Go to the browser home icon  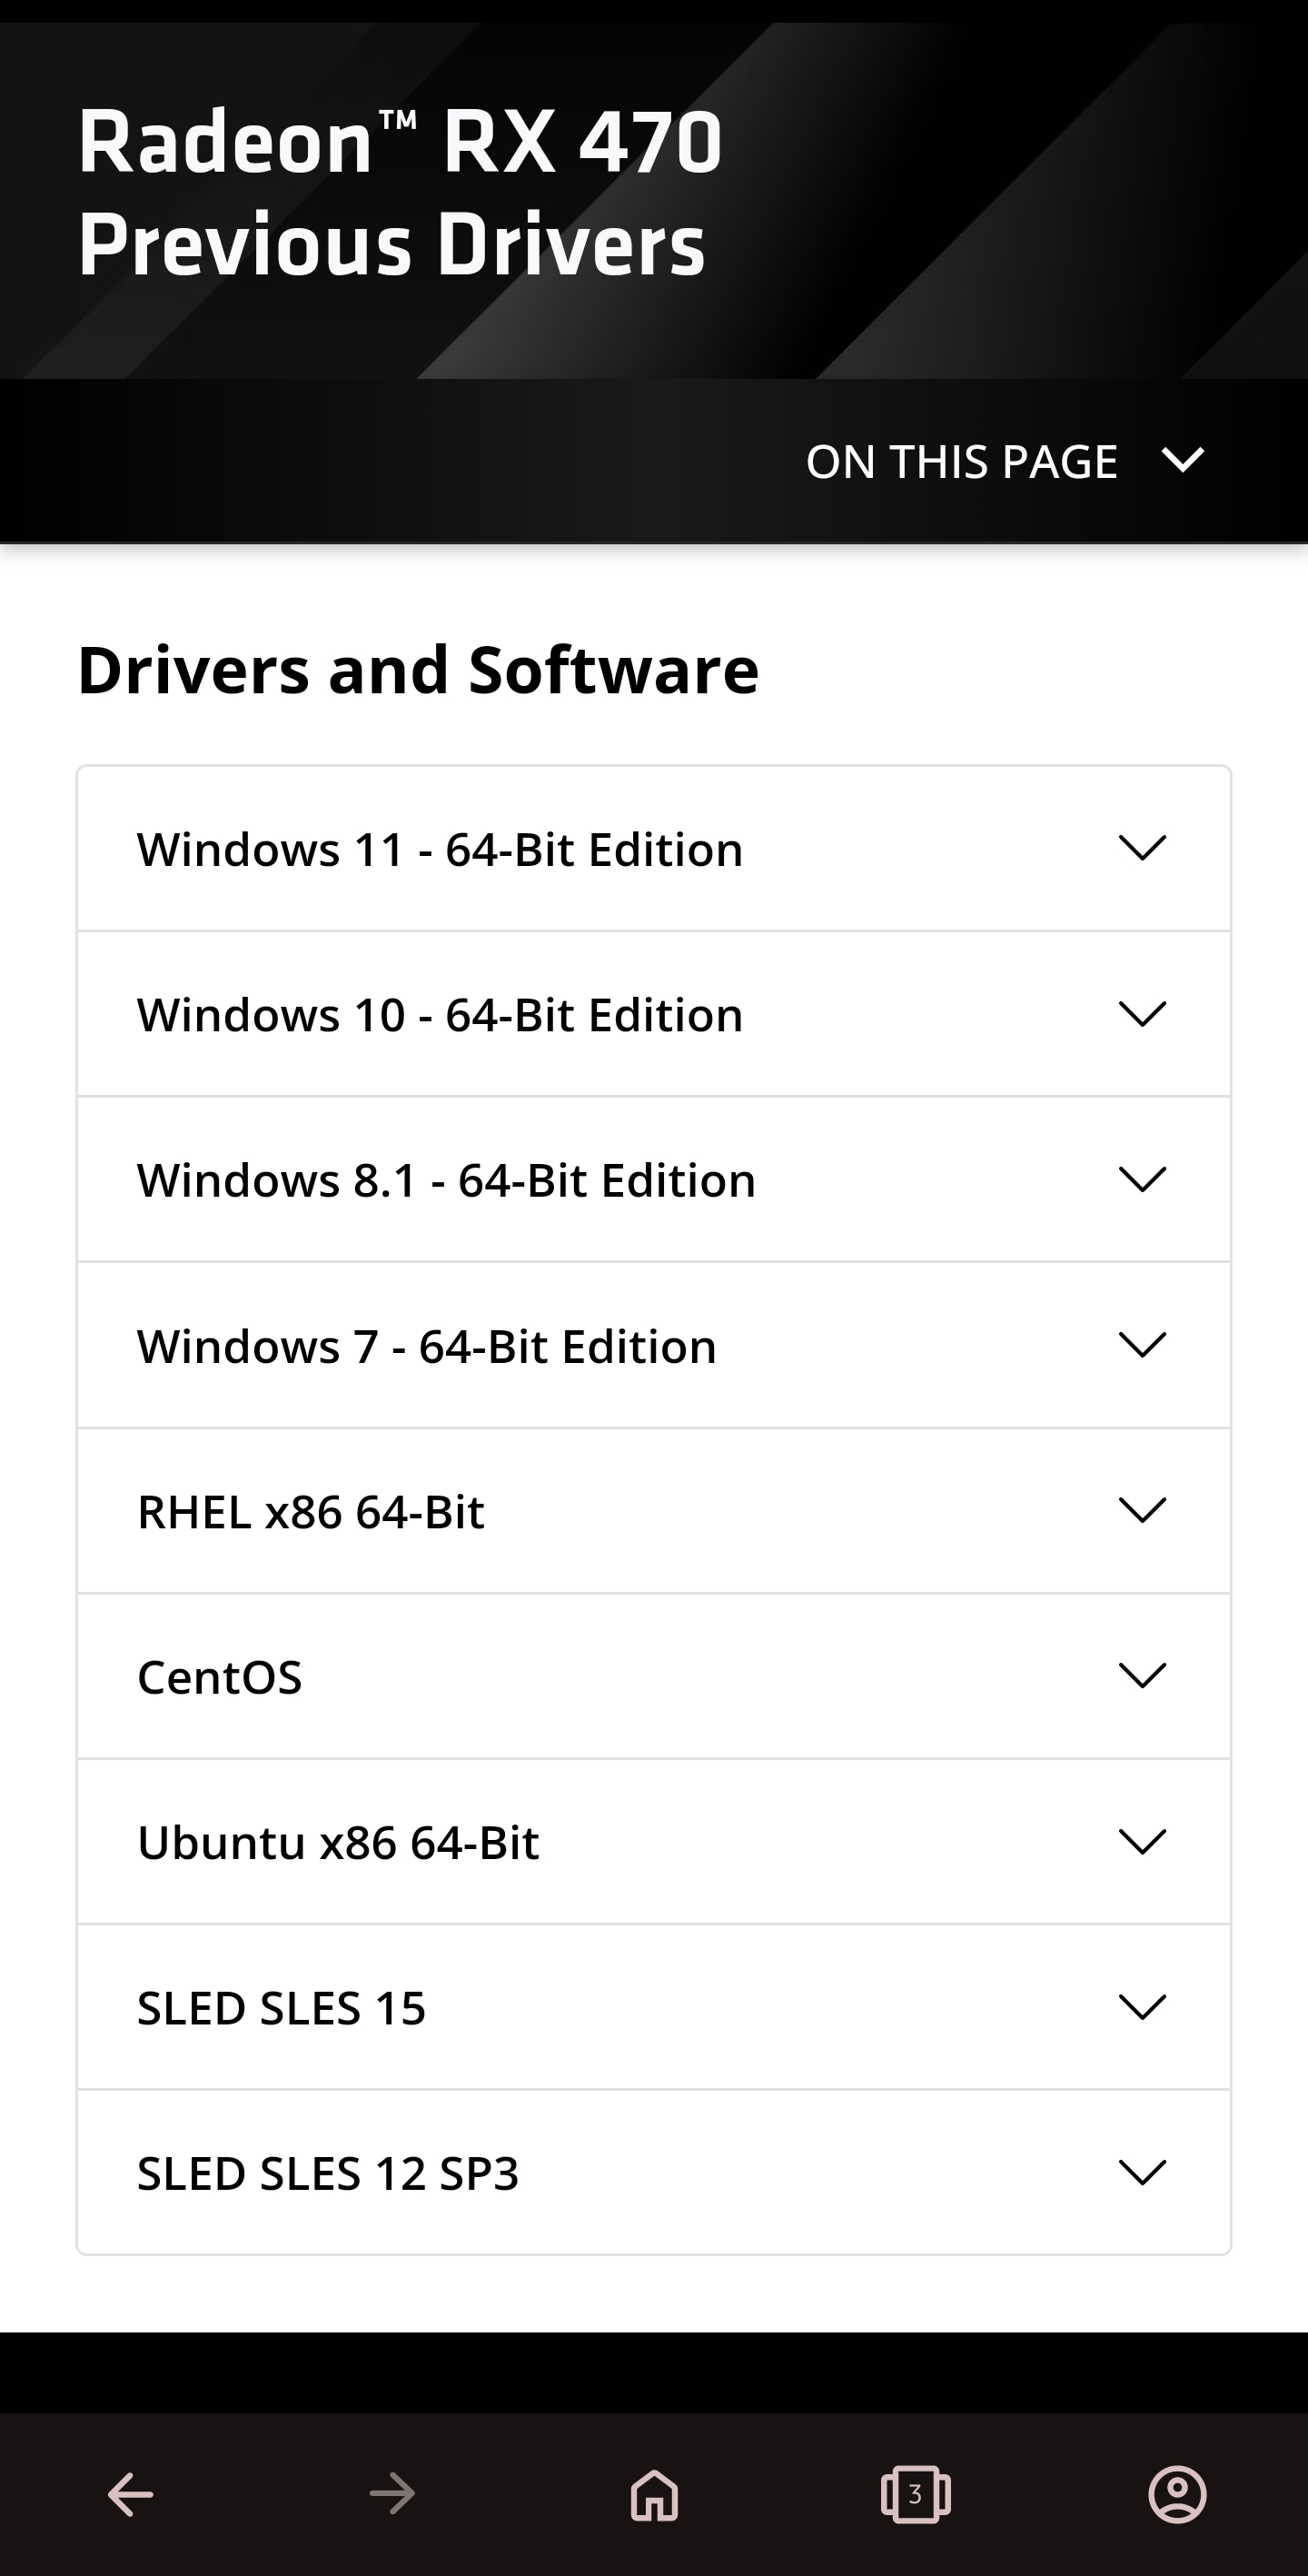(x=654, y=2494)
